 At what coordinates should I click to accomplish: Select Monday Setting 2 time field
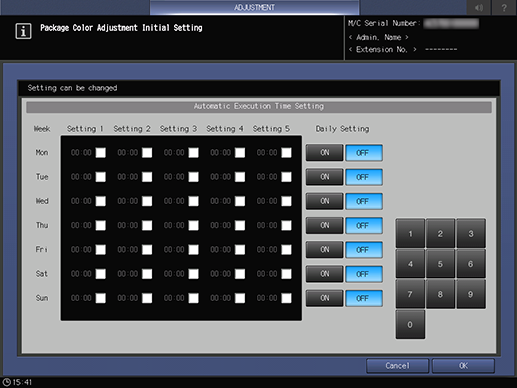coord(128,153)
